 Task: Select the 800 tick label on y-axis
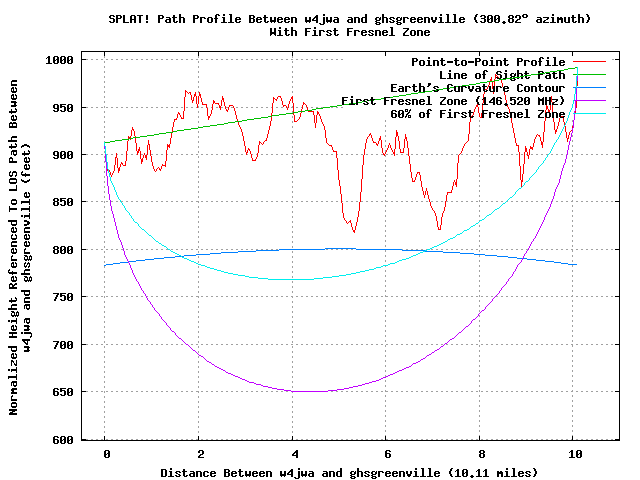point(64,250)
